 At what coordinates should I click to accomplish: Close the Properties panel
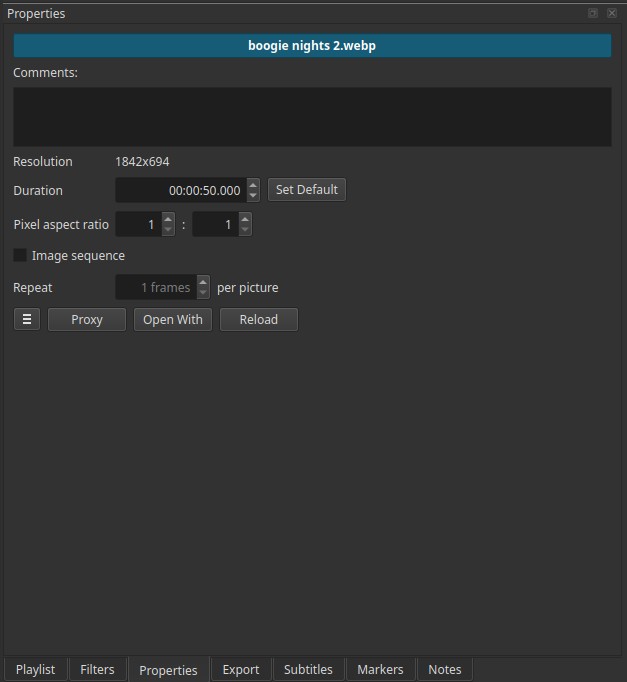612,13
